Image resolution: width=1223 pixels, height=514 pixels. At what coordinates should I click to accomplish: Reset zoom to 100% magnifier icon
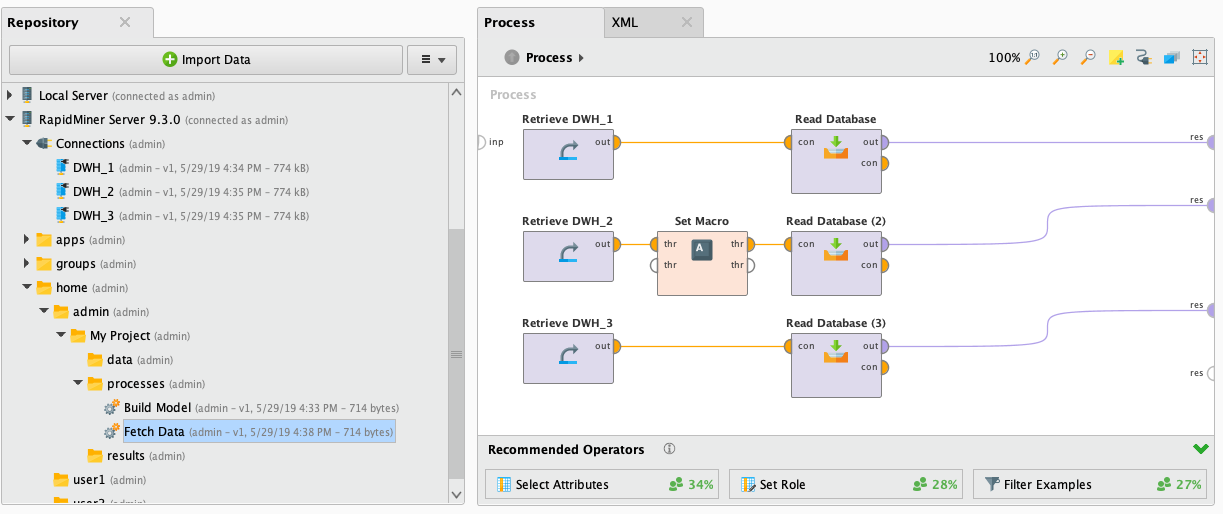[1033, 58]
